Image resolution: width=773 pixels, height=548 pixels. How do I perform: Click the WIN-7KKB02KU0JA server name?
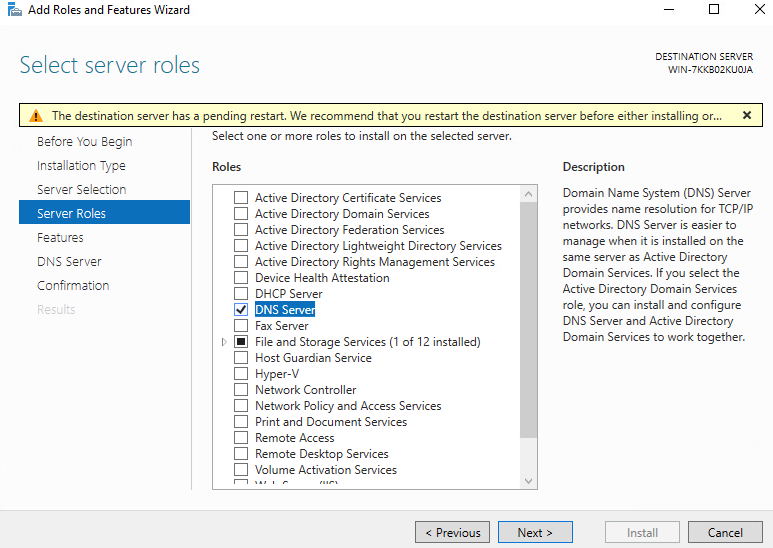pyautogui.click(x=710, y=69)
